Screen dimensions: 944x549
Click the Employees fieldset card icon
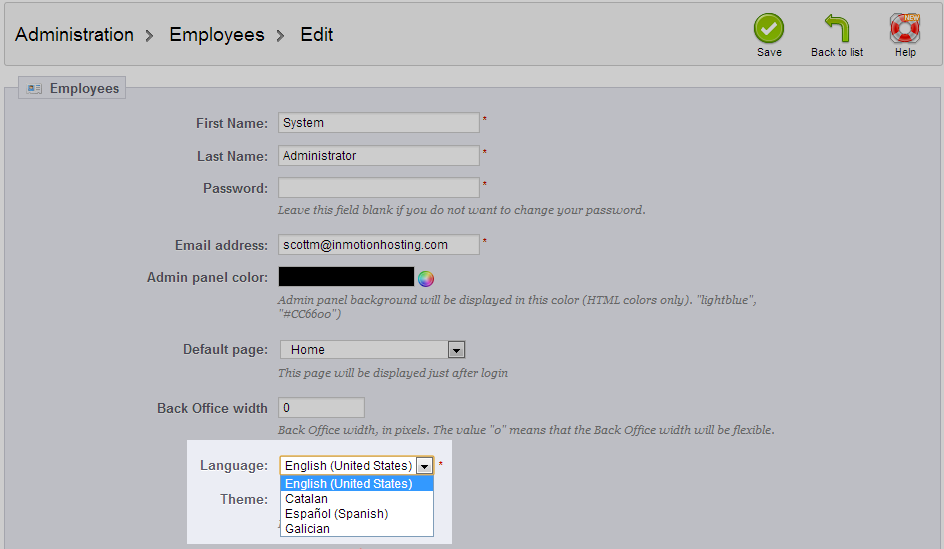[x=35, y=89]
